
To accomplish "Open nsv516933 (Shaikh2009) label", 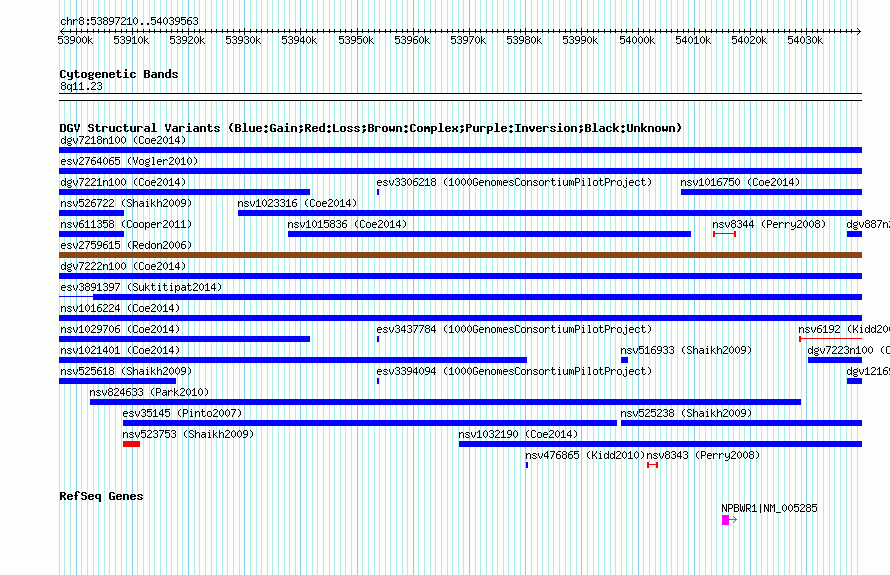I will [686, 350].
